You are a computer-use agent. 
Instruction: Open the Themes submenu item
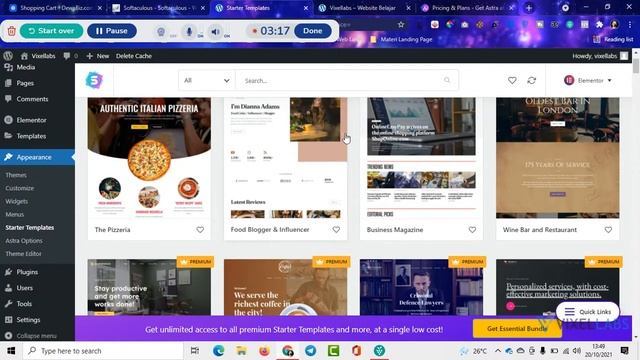[x=16, y=175]
